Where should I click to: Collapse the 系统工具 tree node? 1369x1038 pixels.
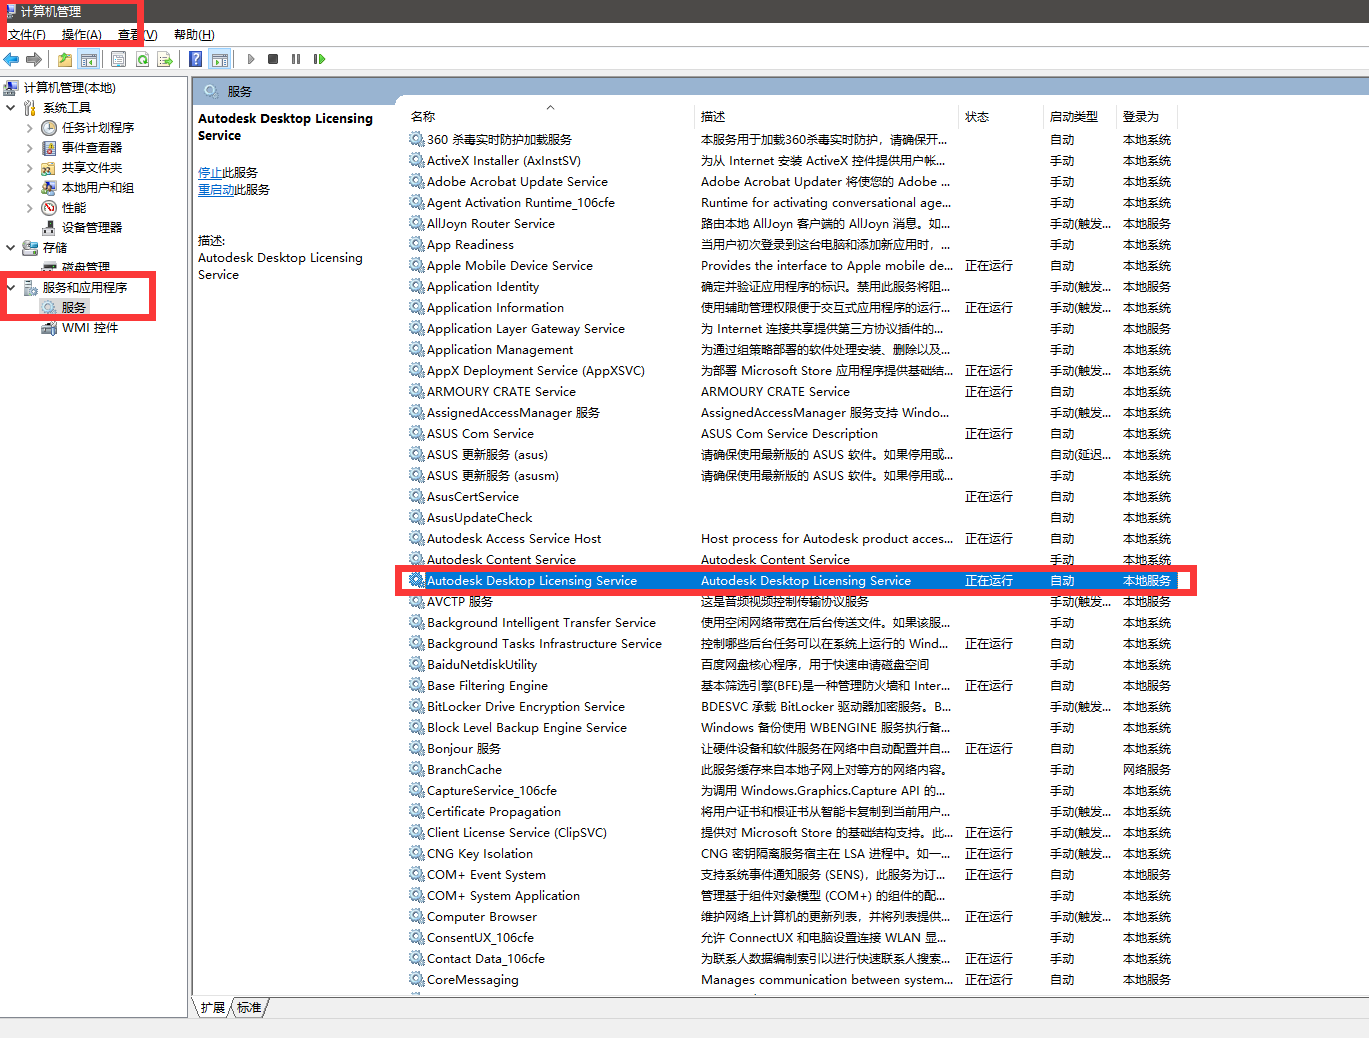click(11, 108)
